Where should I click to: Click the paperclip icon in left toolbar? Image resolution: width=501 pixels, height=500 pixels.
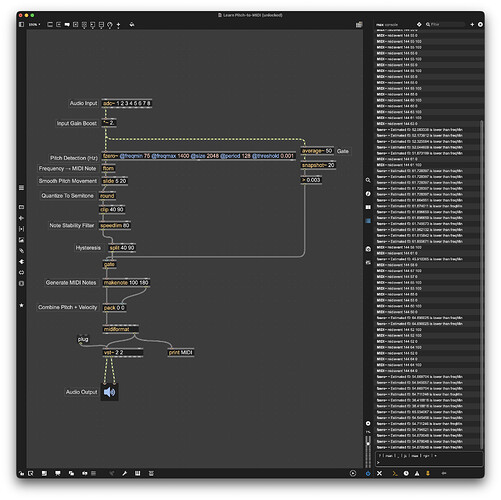click(22, 251)
